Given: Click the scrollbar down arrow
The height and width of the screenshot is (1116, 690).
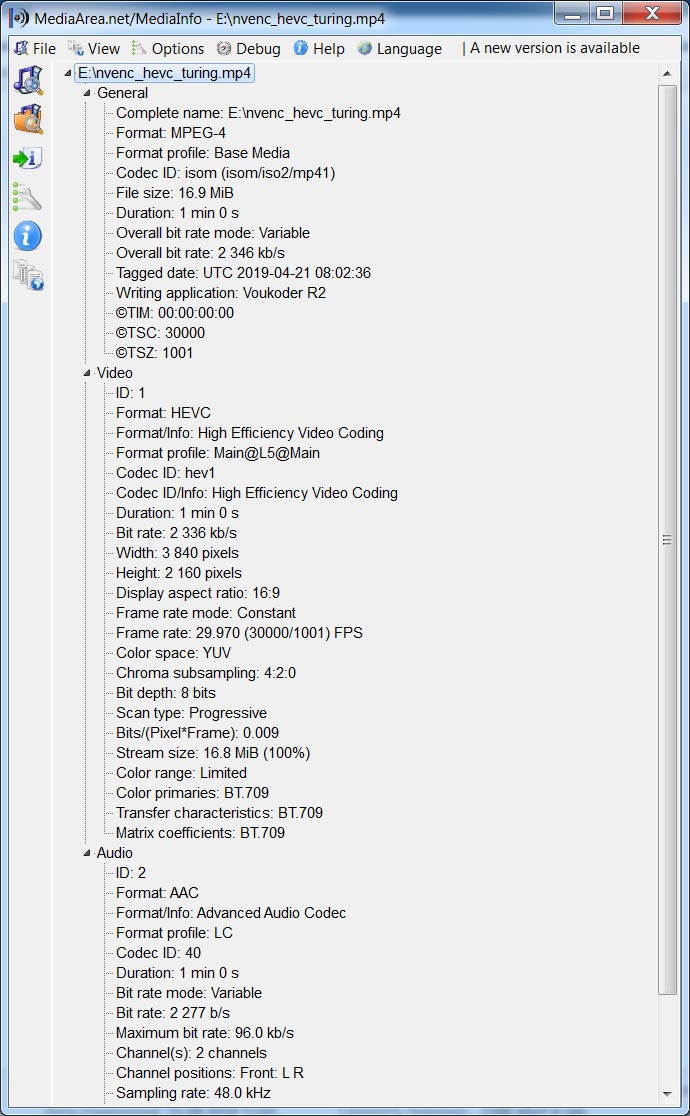Looking at the screenshot, I should click(x=667, y=1093).
